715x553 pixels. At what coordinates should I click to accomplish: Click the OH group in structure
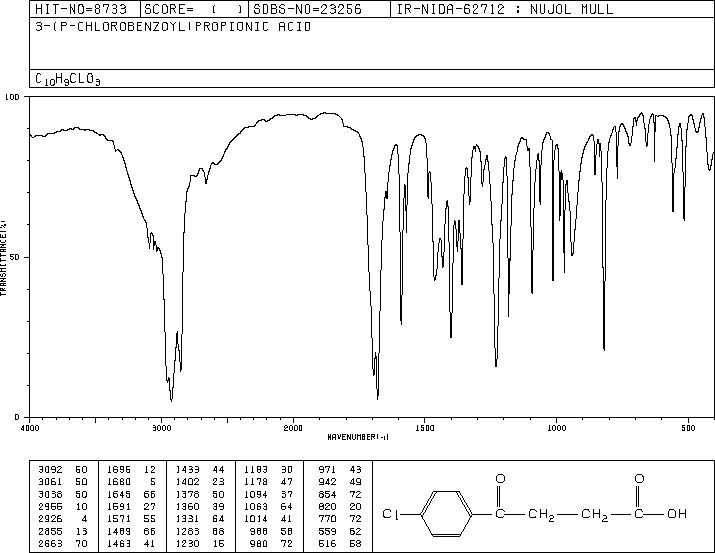[x=677, y=514]
